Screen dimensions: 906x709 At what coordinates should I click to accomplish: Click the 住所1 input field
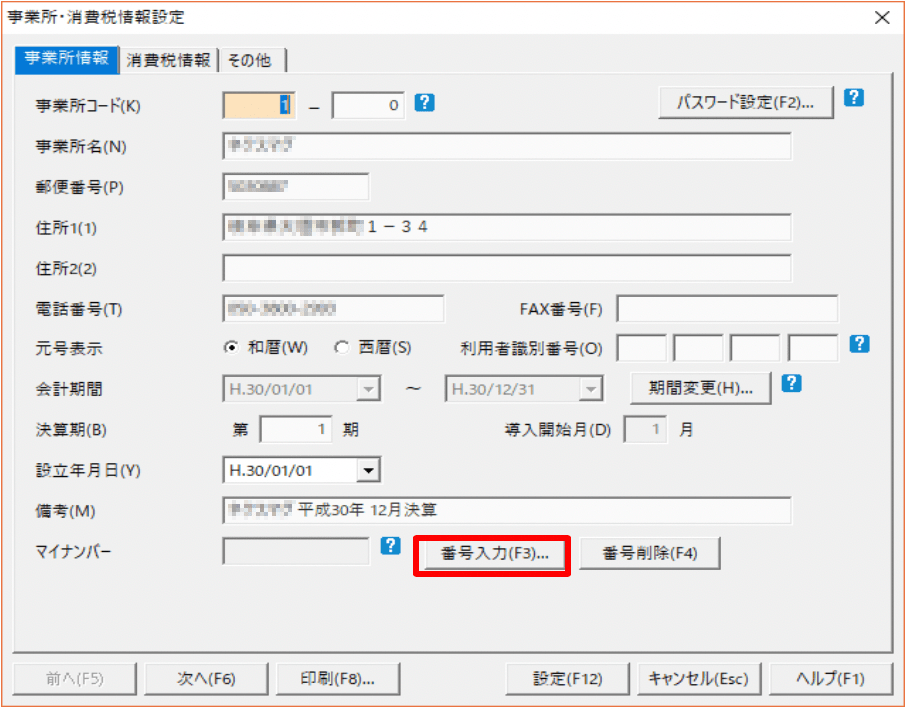(507, 227)
